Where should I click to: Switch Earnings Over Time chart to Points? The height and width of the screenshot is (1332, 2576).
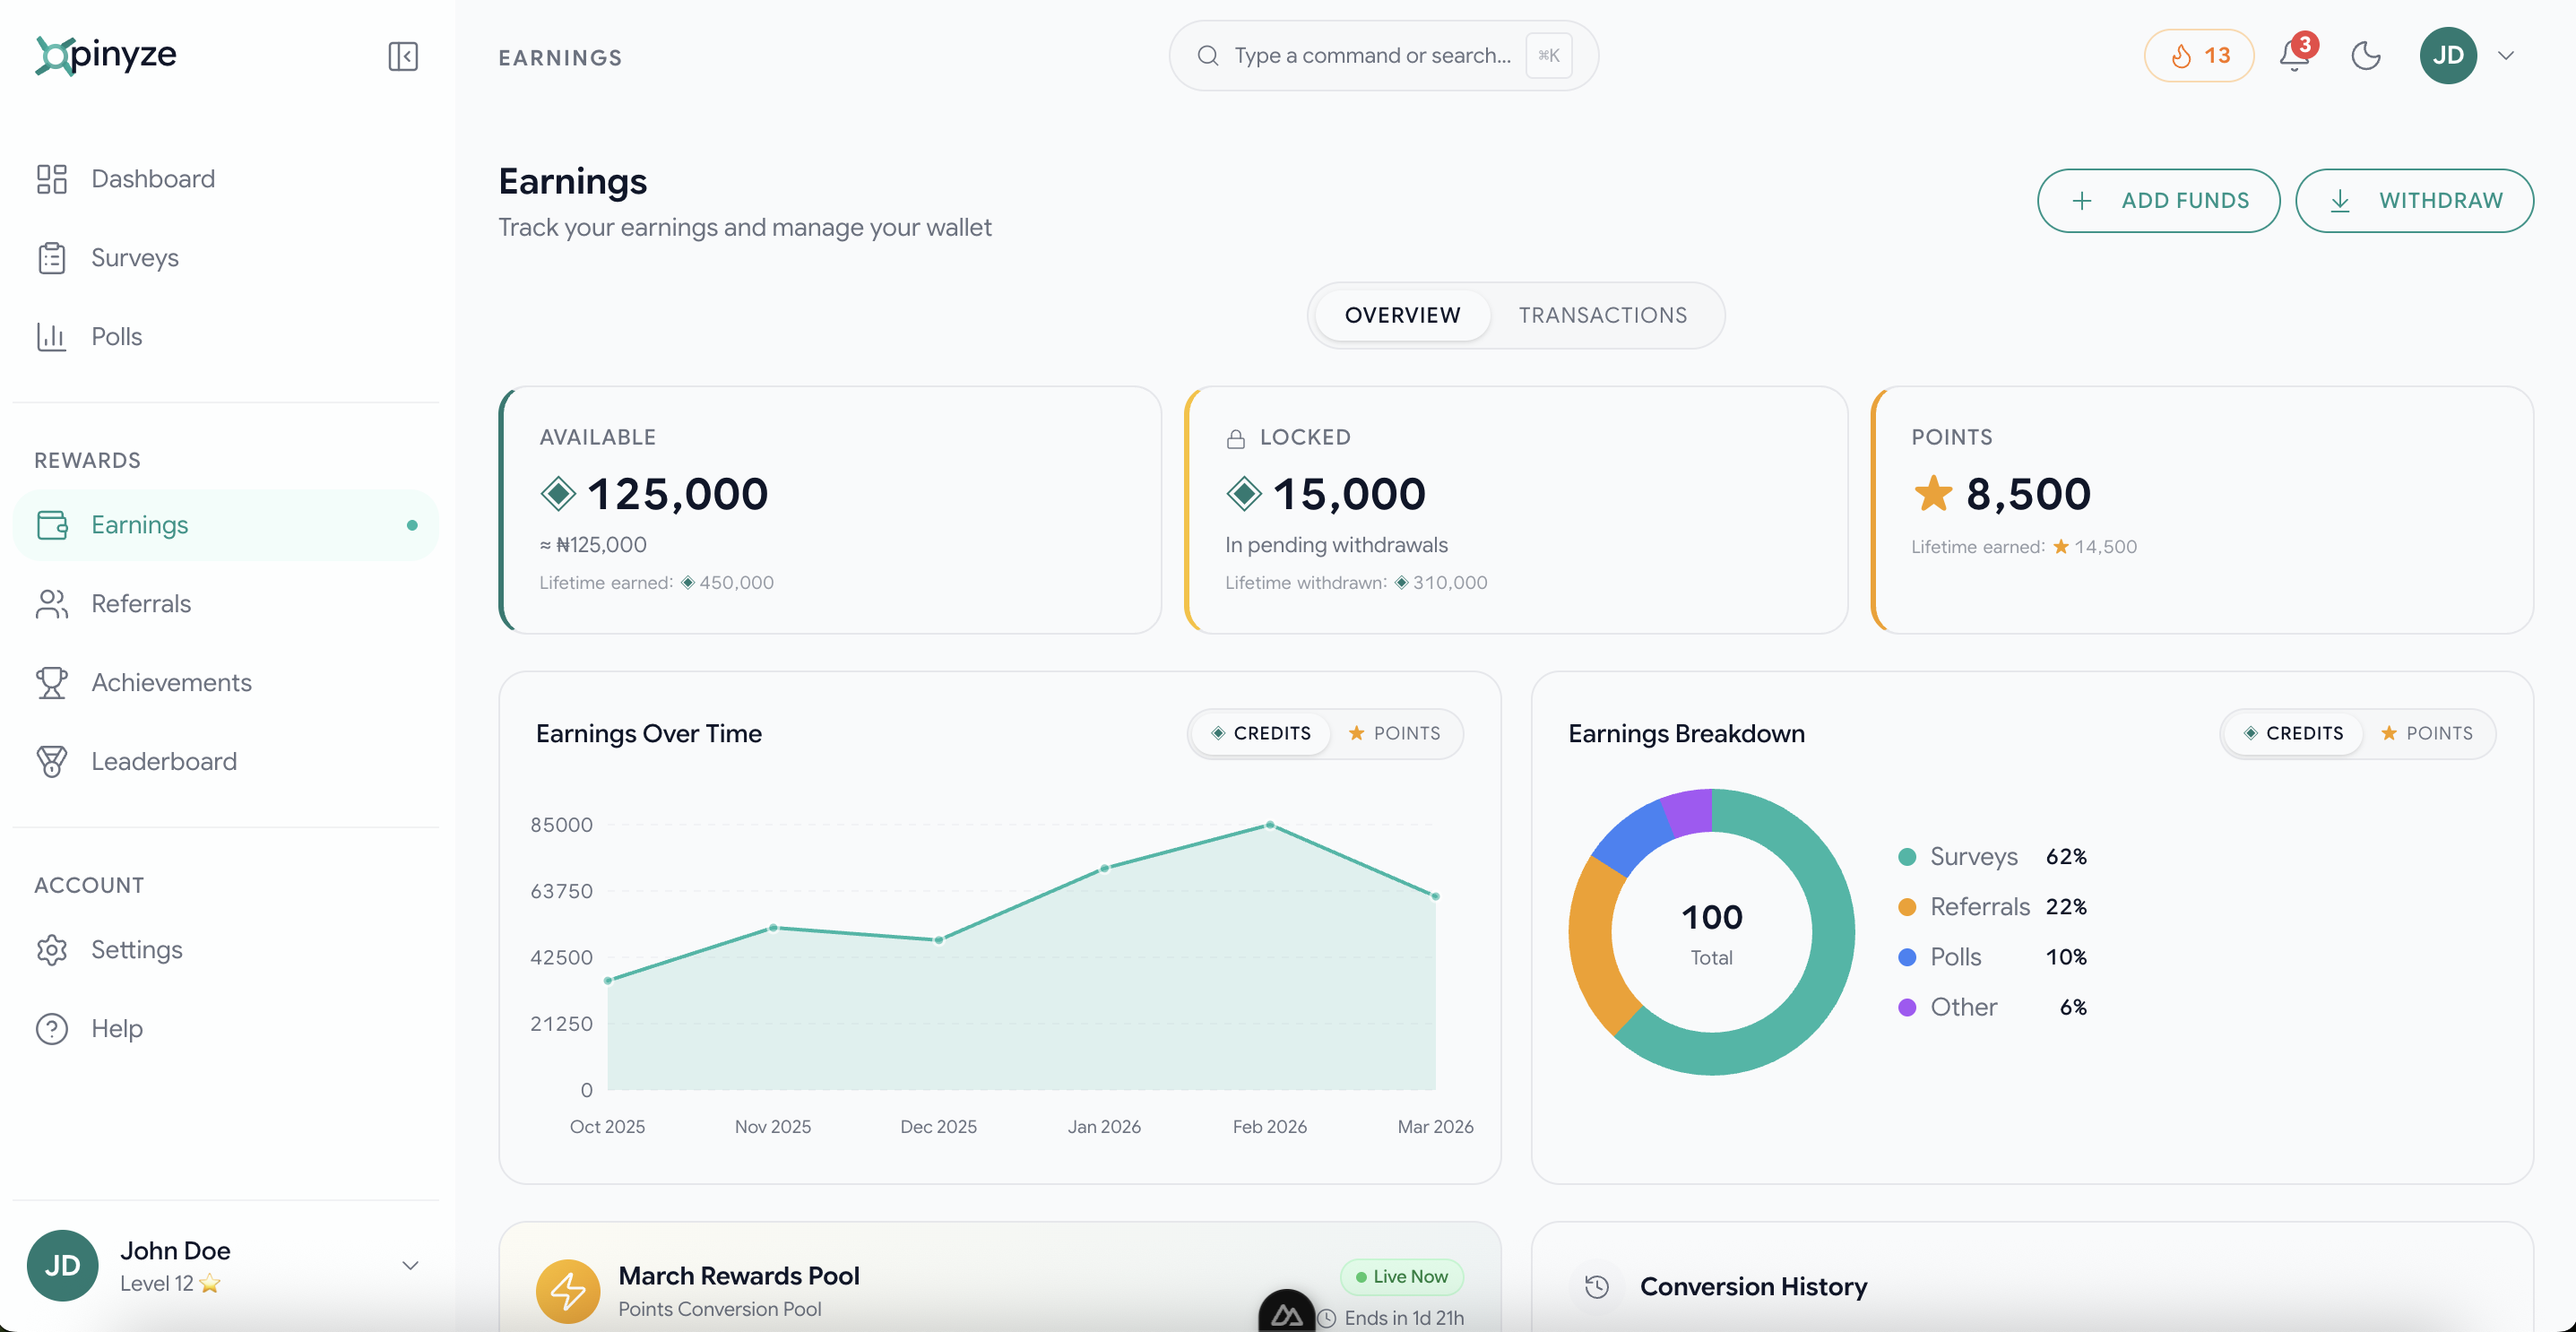[1395, 733]
